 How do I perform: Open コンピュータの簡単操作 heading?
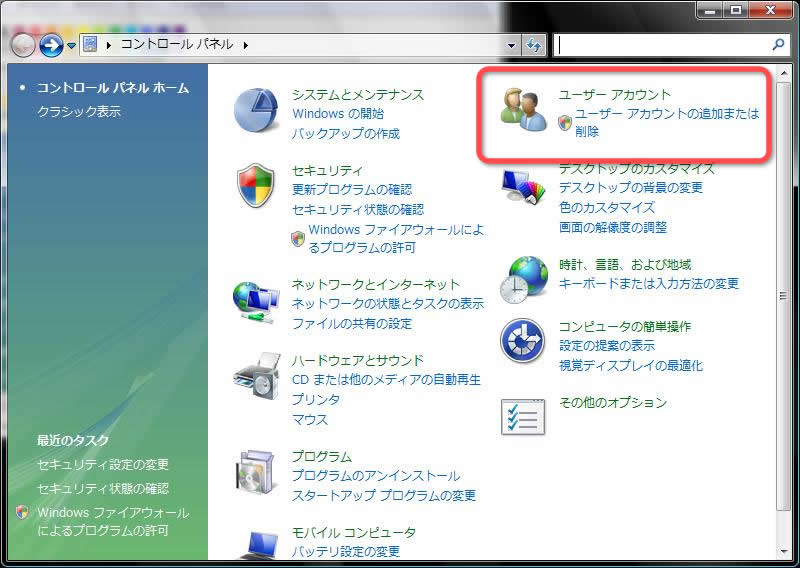[624, 327]
